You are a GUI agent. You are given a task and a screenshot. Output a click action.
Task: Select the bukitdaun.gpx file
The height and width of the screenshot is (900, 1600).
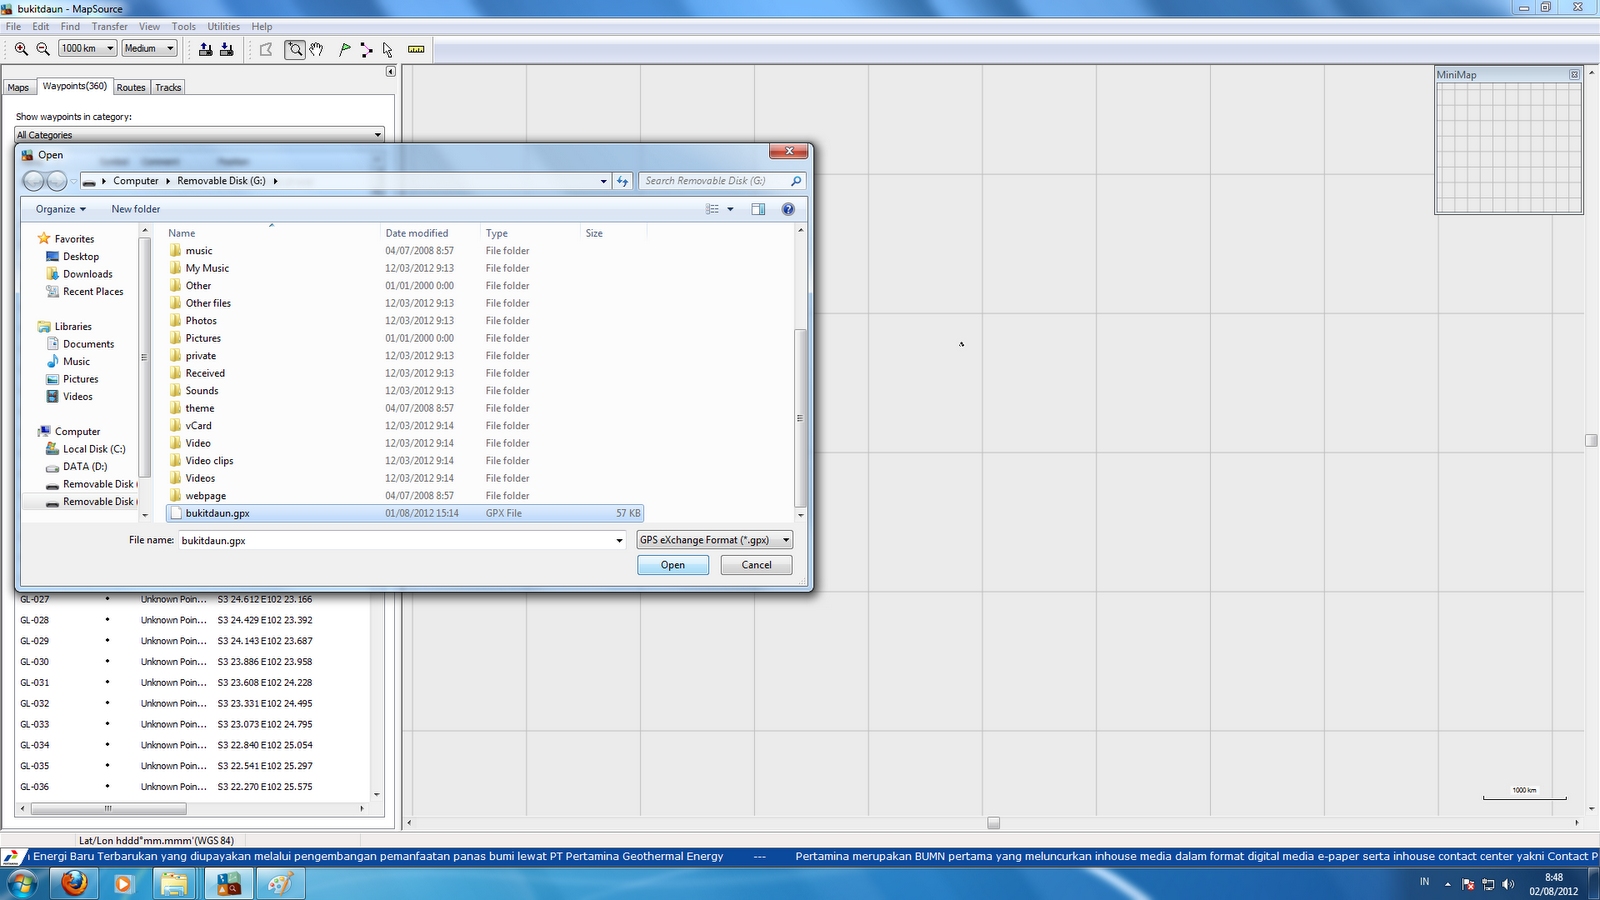215,513
